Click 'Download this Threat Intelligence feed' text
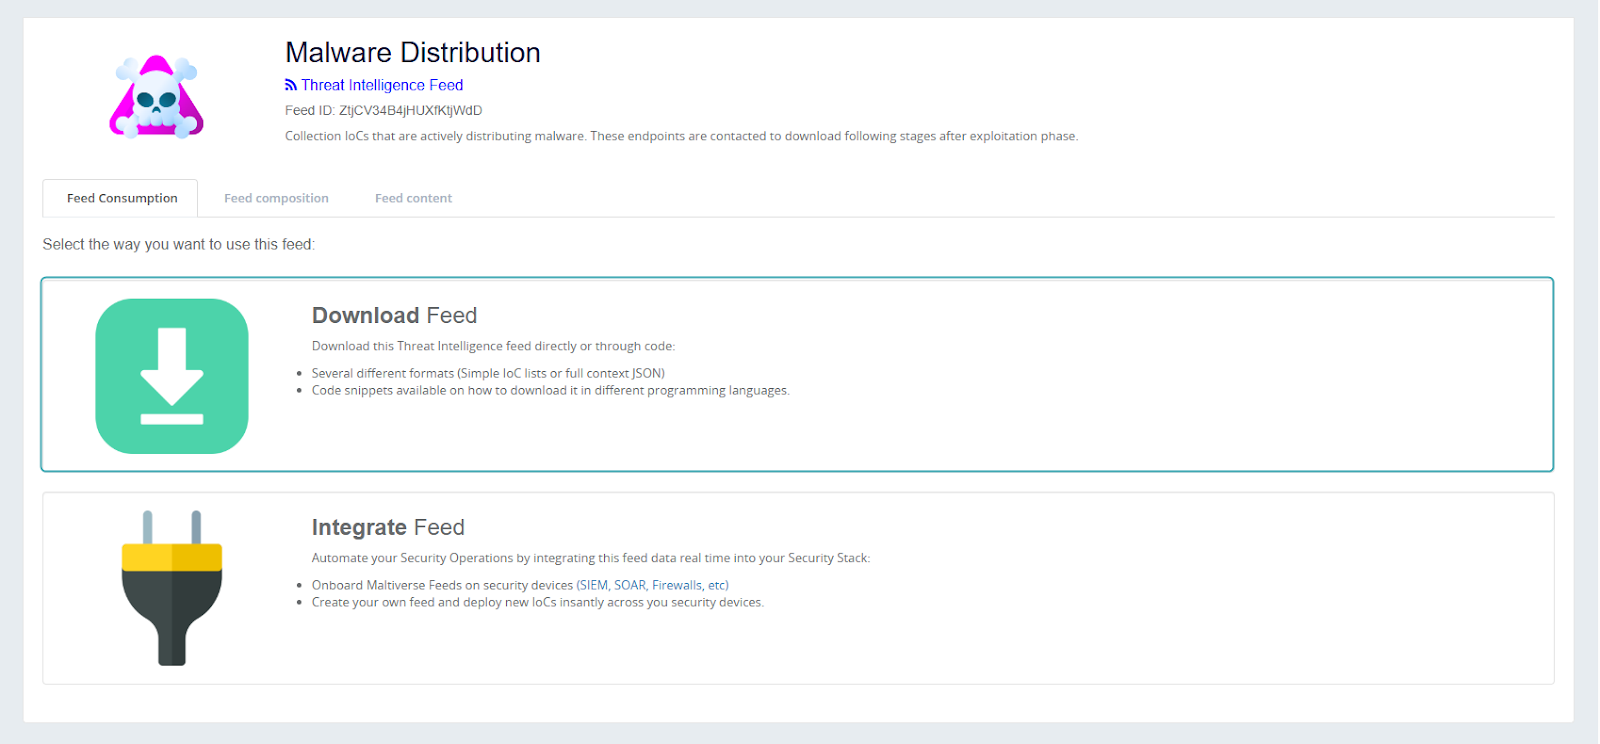 (x=493, y=346)
